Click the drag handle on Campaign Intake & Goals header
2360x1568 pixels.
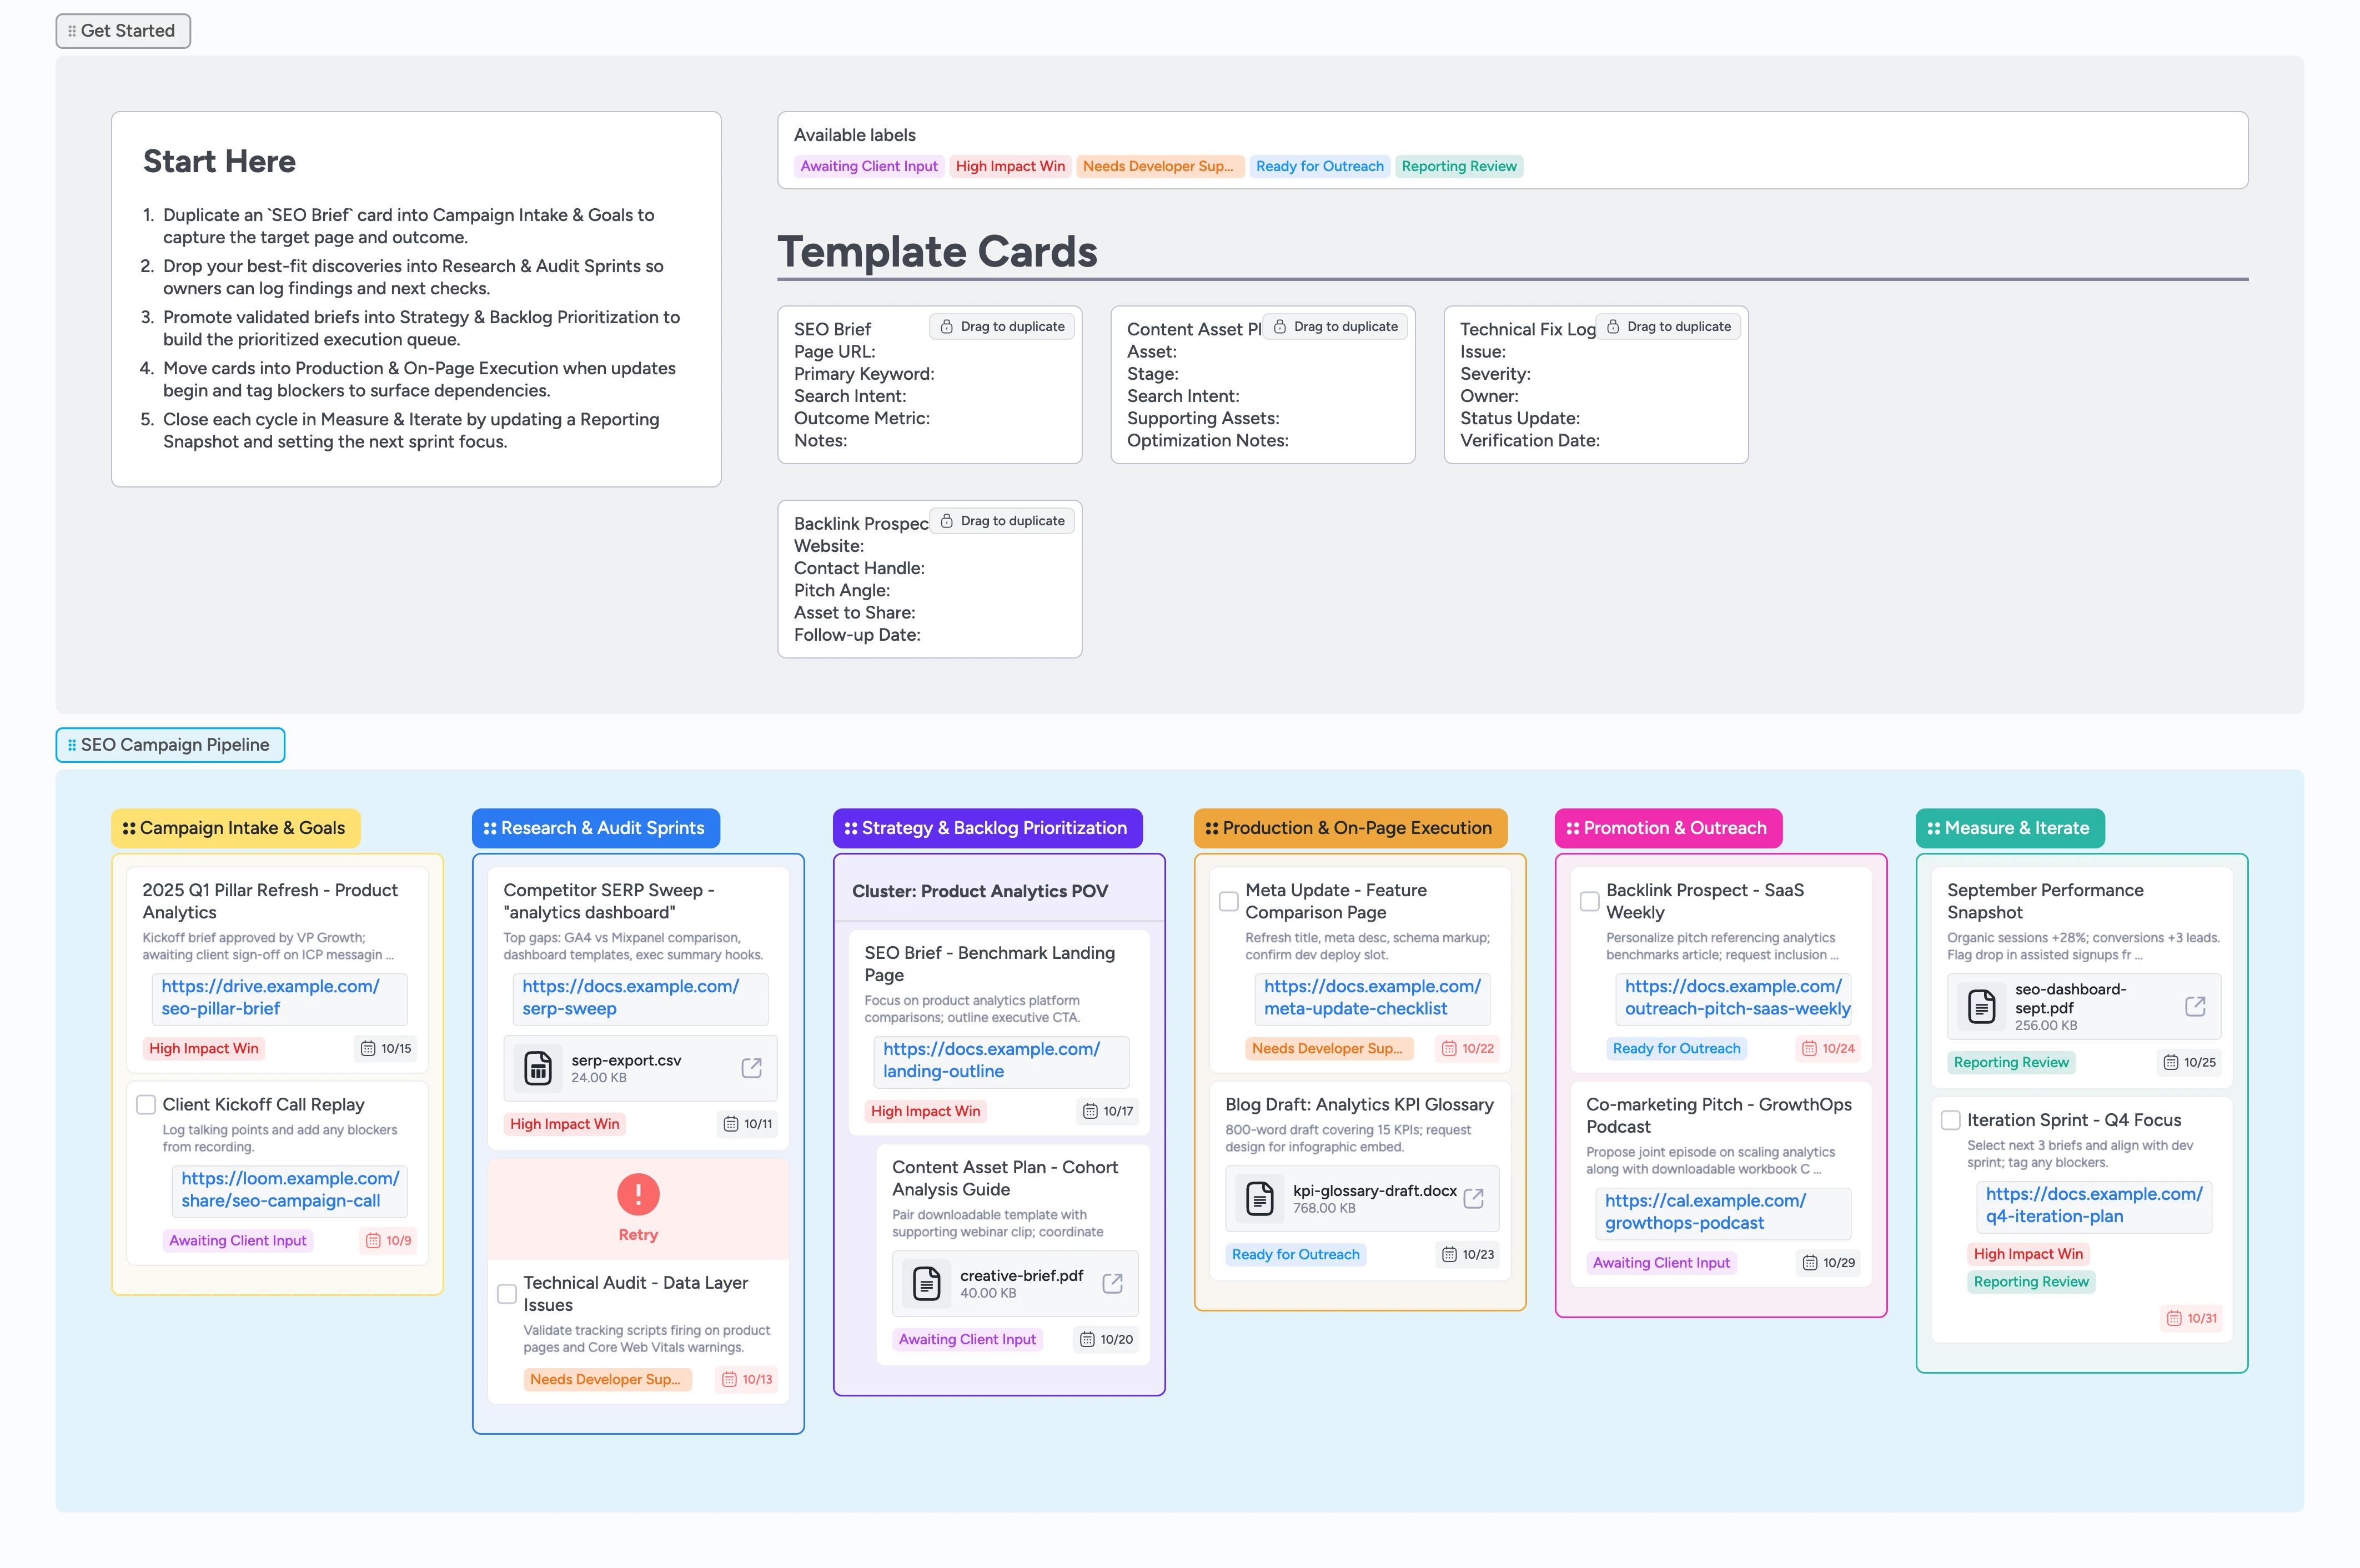(x=128, y=828)
